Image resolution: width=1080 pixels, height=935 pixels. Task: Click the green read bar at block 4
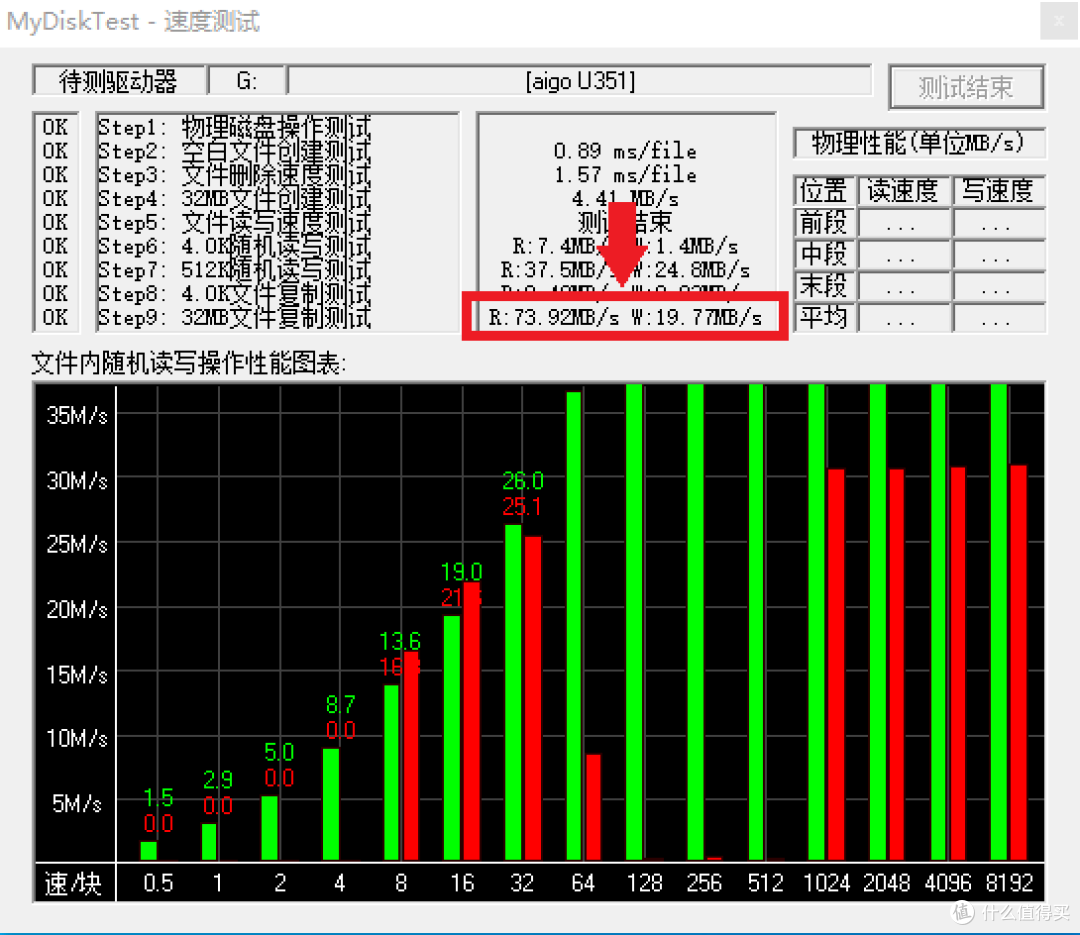pyautogui.click(x=331, y=804)
